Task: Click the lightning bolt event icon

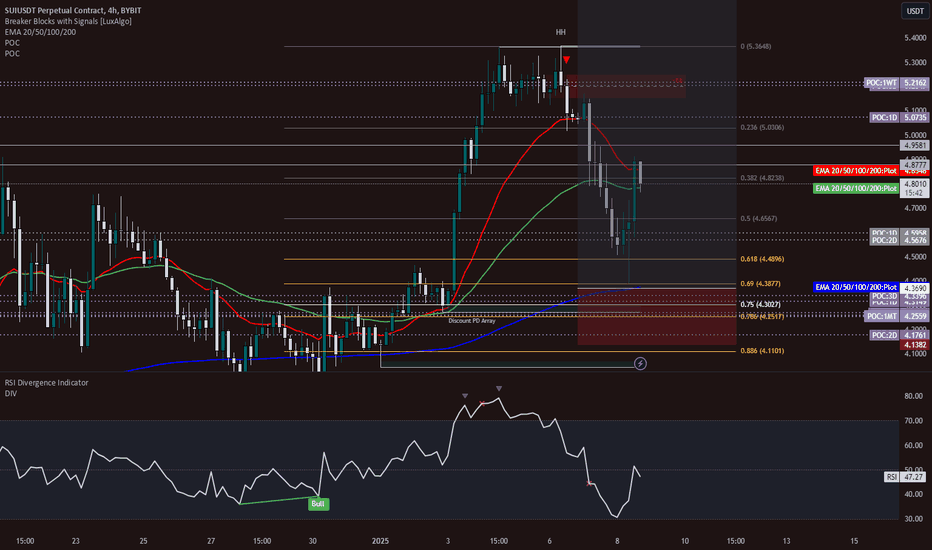Action: click(x=640, y=363)
